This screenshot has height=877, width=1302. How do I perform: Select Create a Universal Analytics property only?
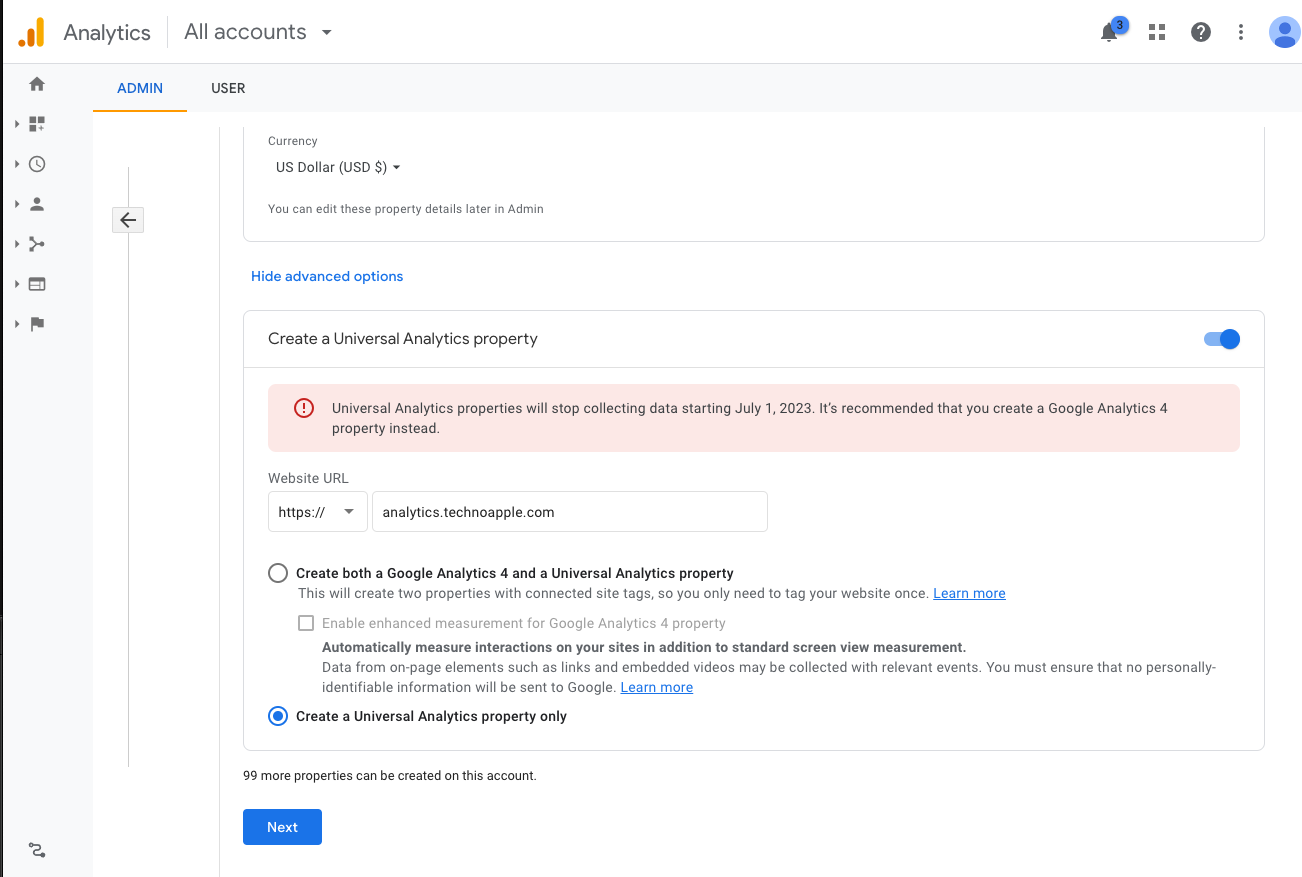(278, 716)
